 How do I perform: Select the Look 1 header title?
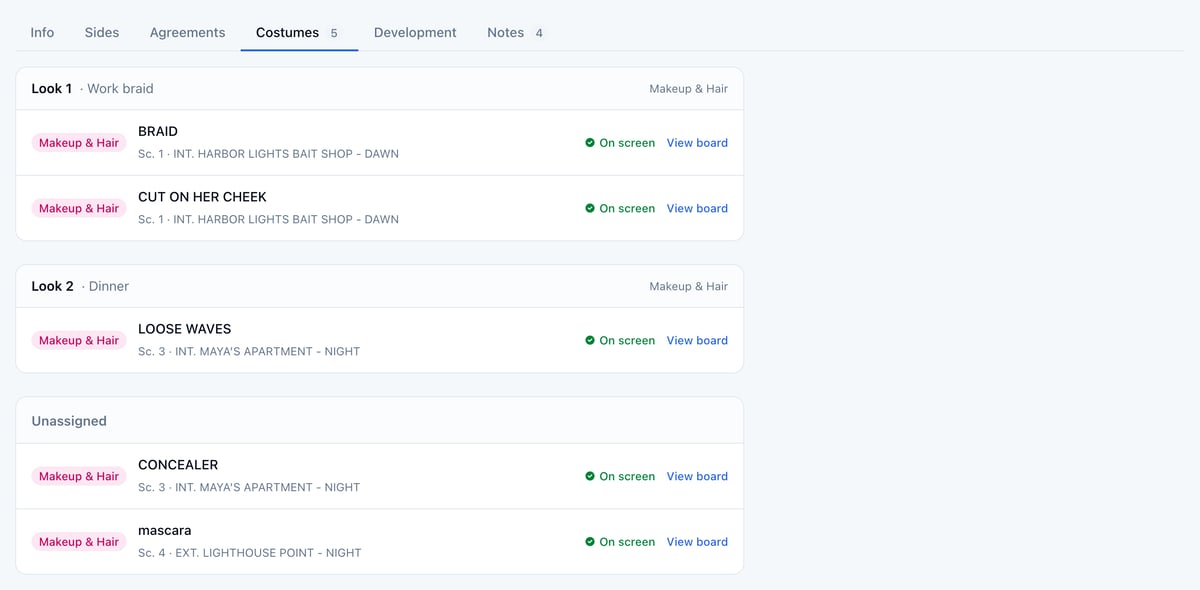tap(52, 89)
